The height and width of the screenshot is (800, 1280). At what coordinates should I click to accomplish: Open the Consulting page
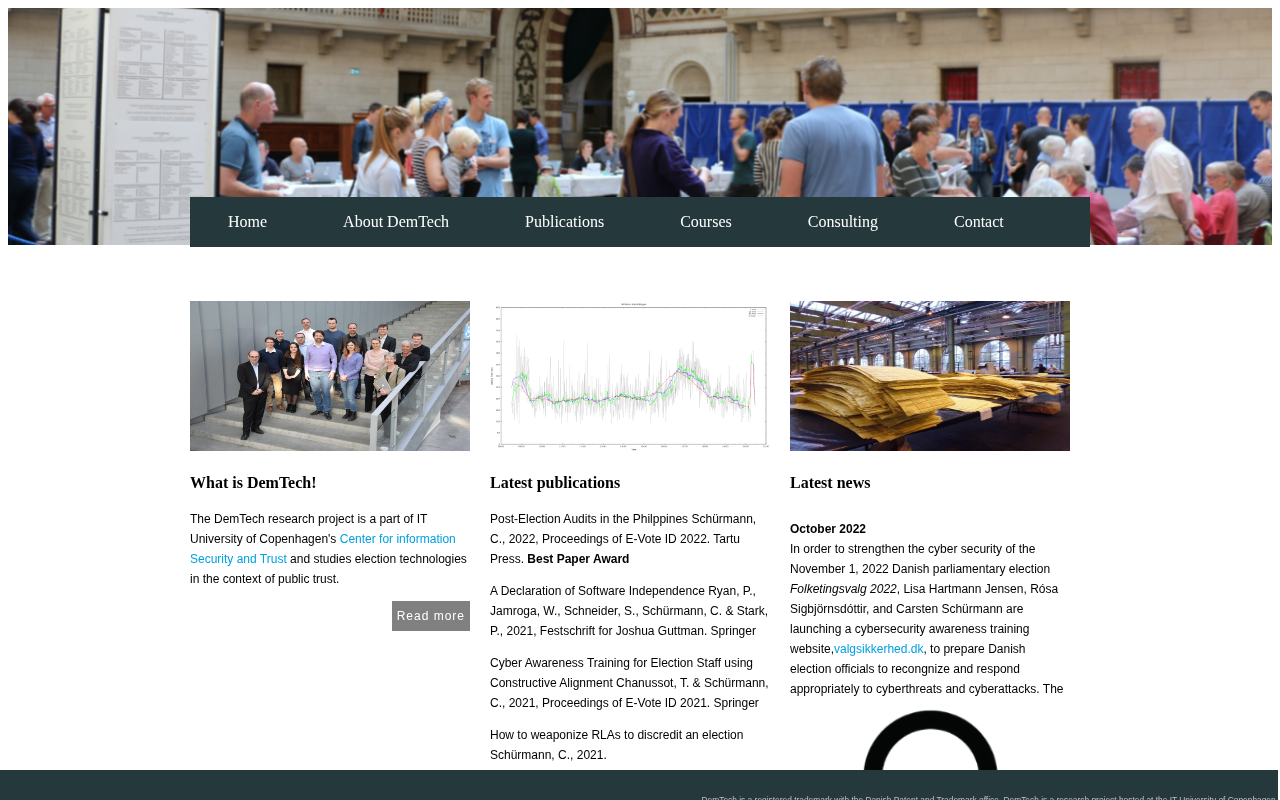pyautogui.click(x=843, y=222)
